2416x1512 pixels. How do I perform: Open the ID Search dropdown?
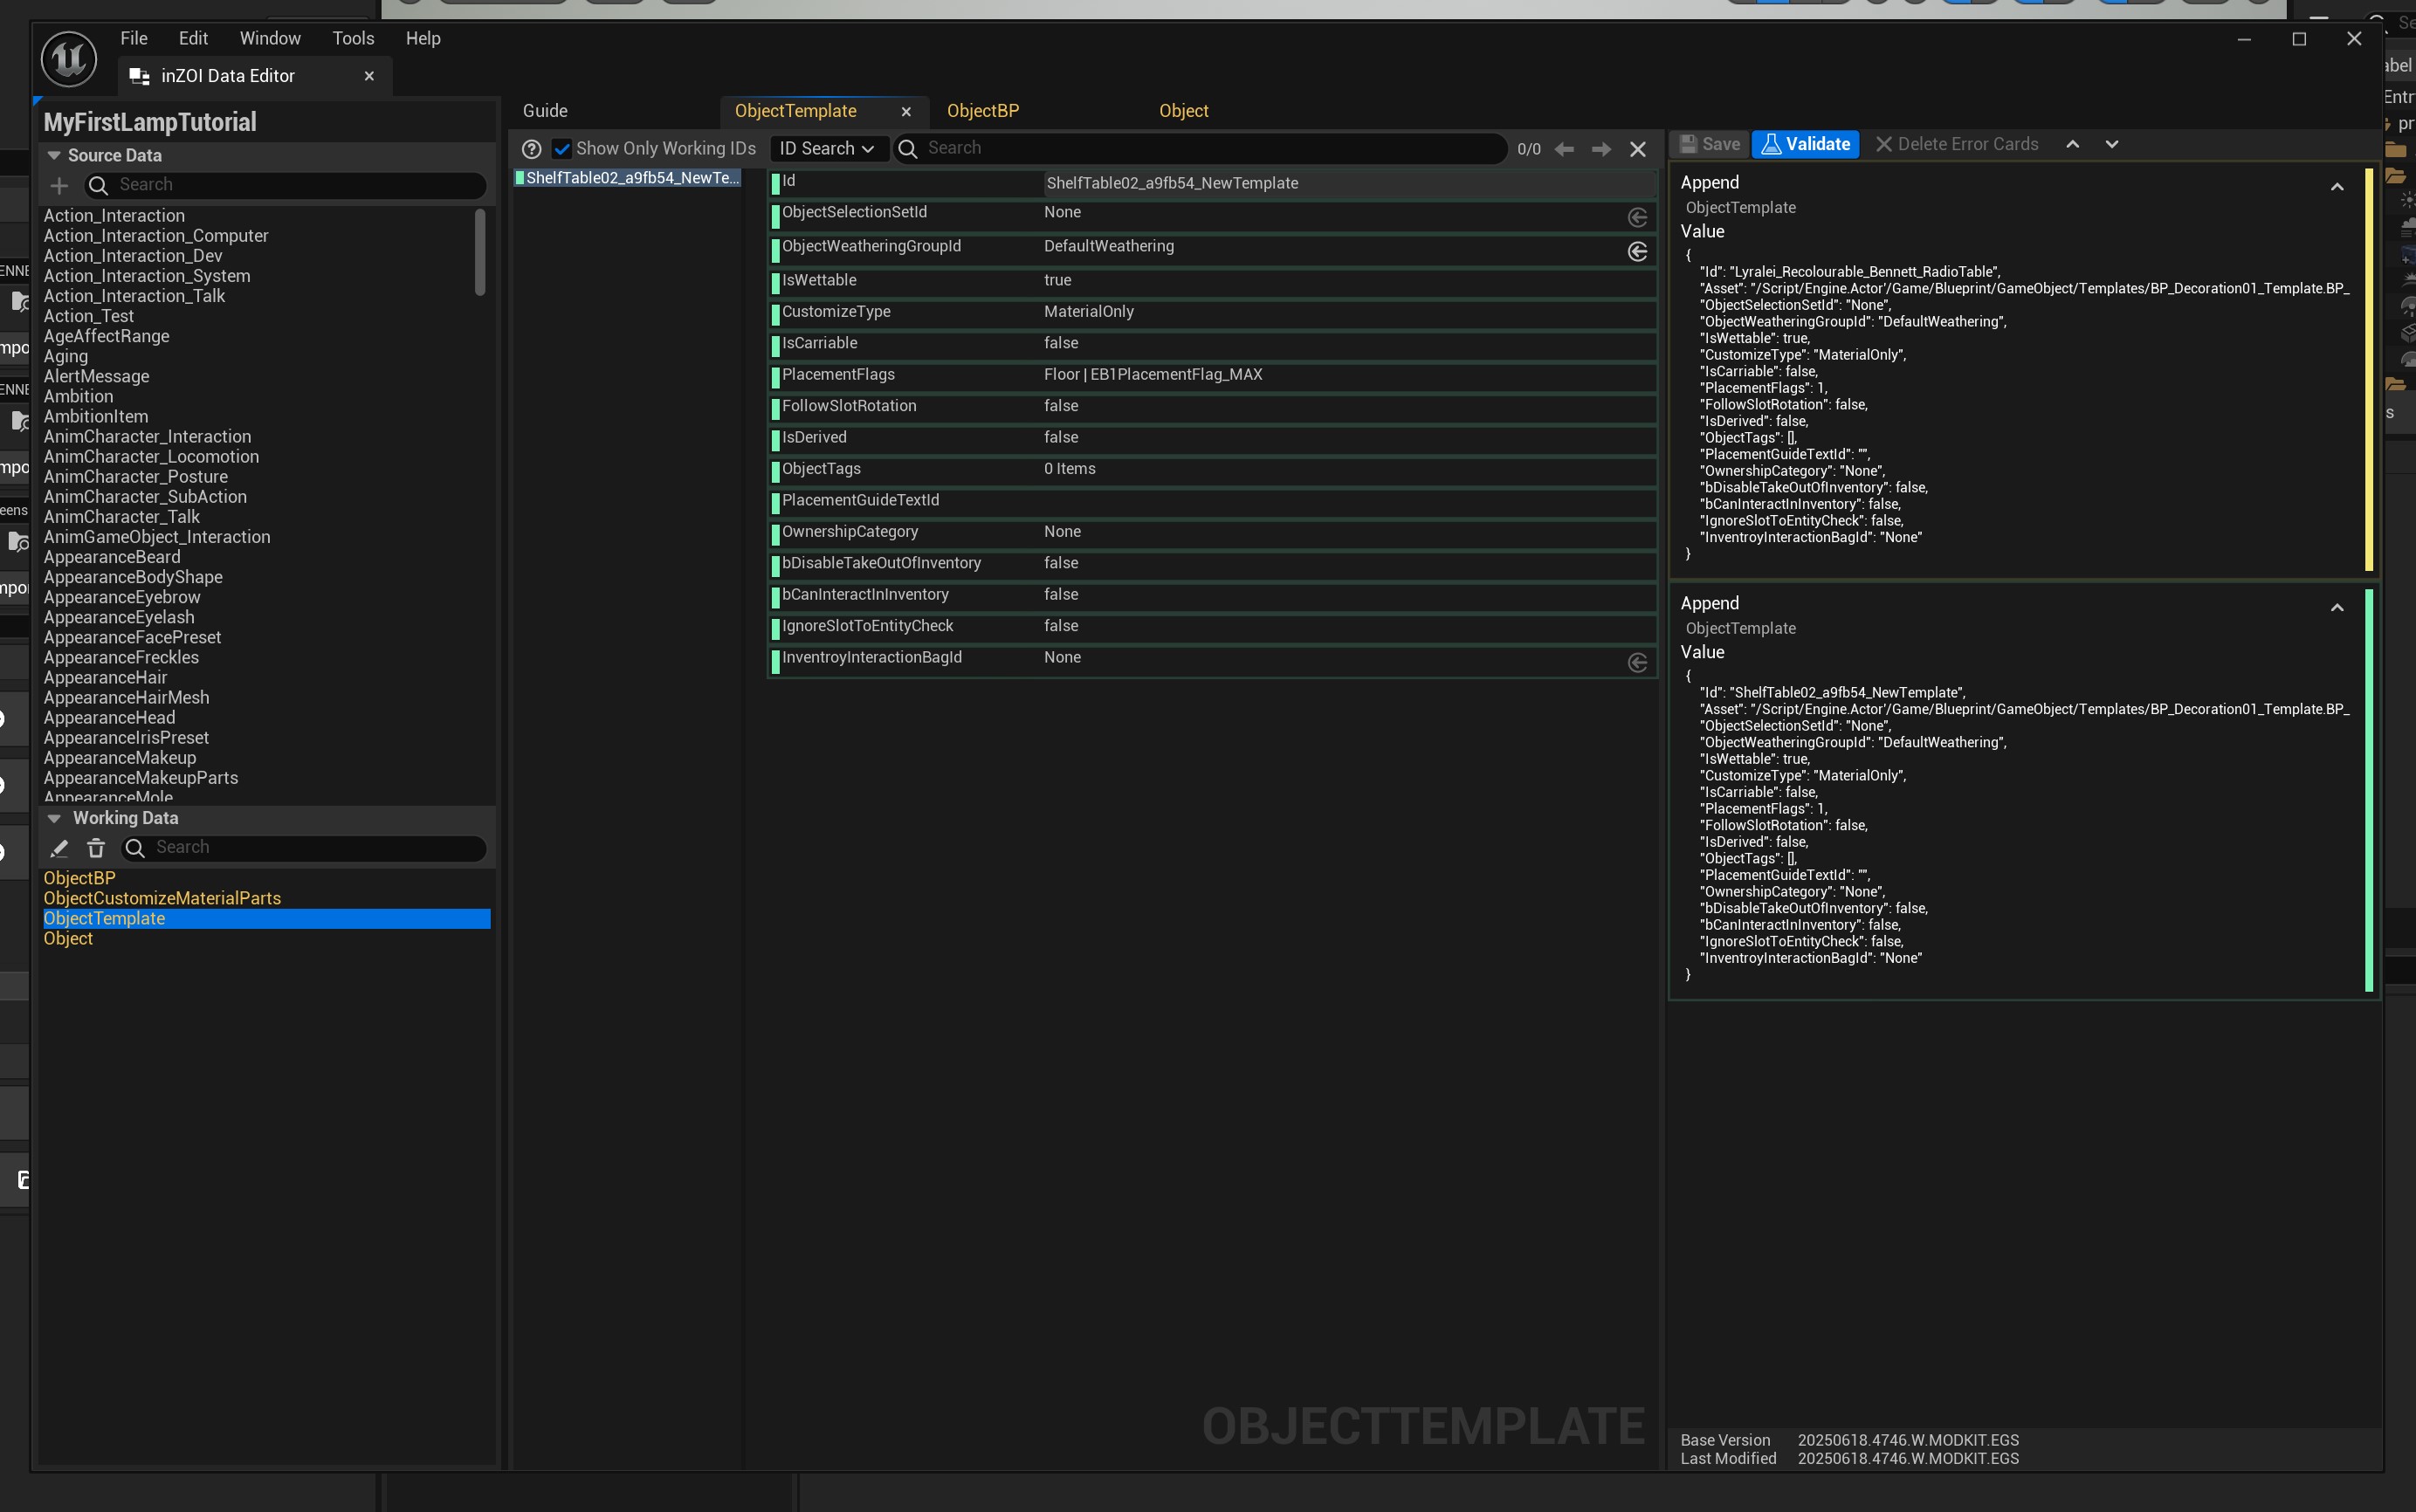coord(827,149)
